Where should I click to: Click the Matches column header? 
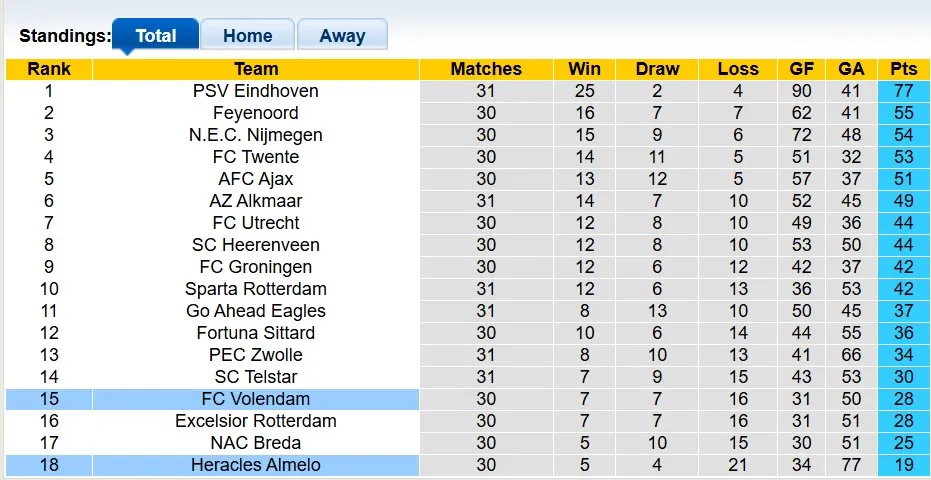[486, 69]
